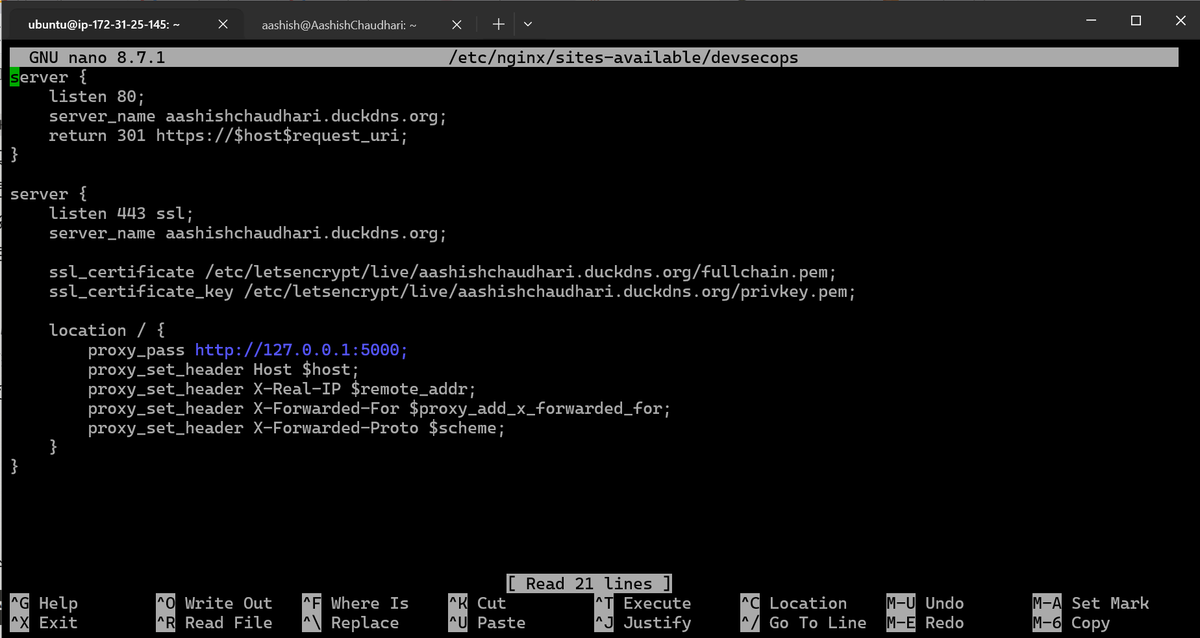The width and height of the screenshot is (1200, 638).
Task: Click the ^J Justify shortcut
Action: coord(643,623)
